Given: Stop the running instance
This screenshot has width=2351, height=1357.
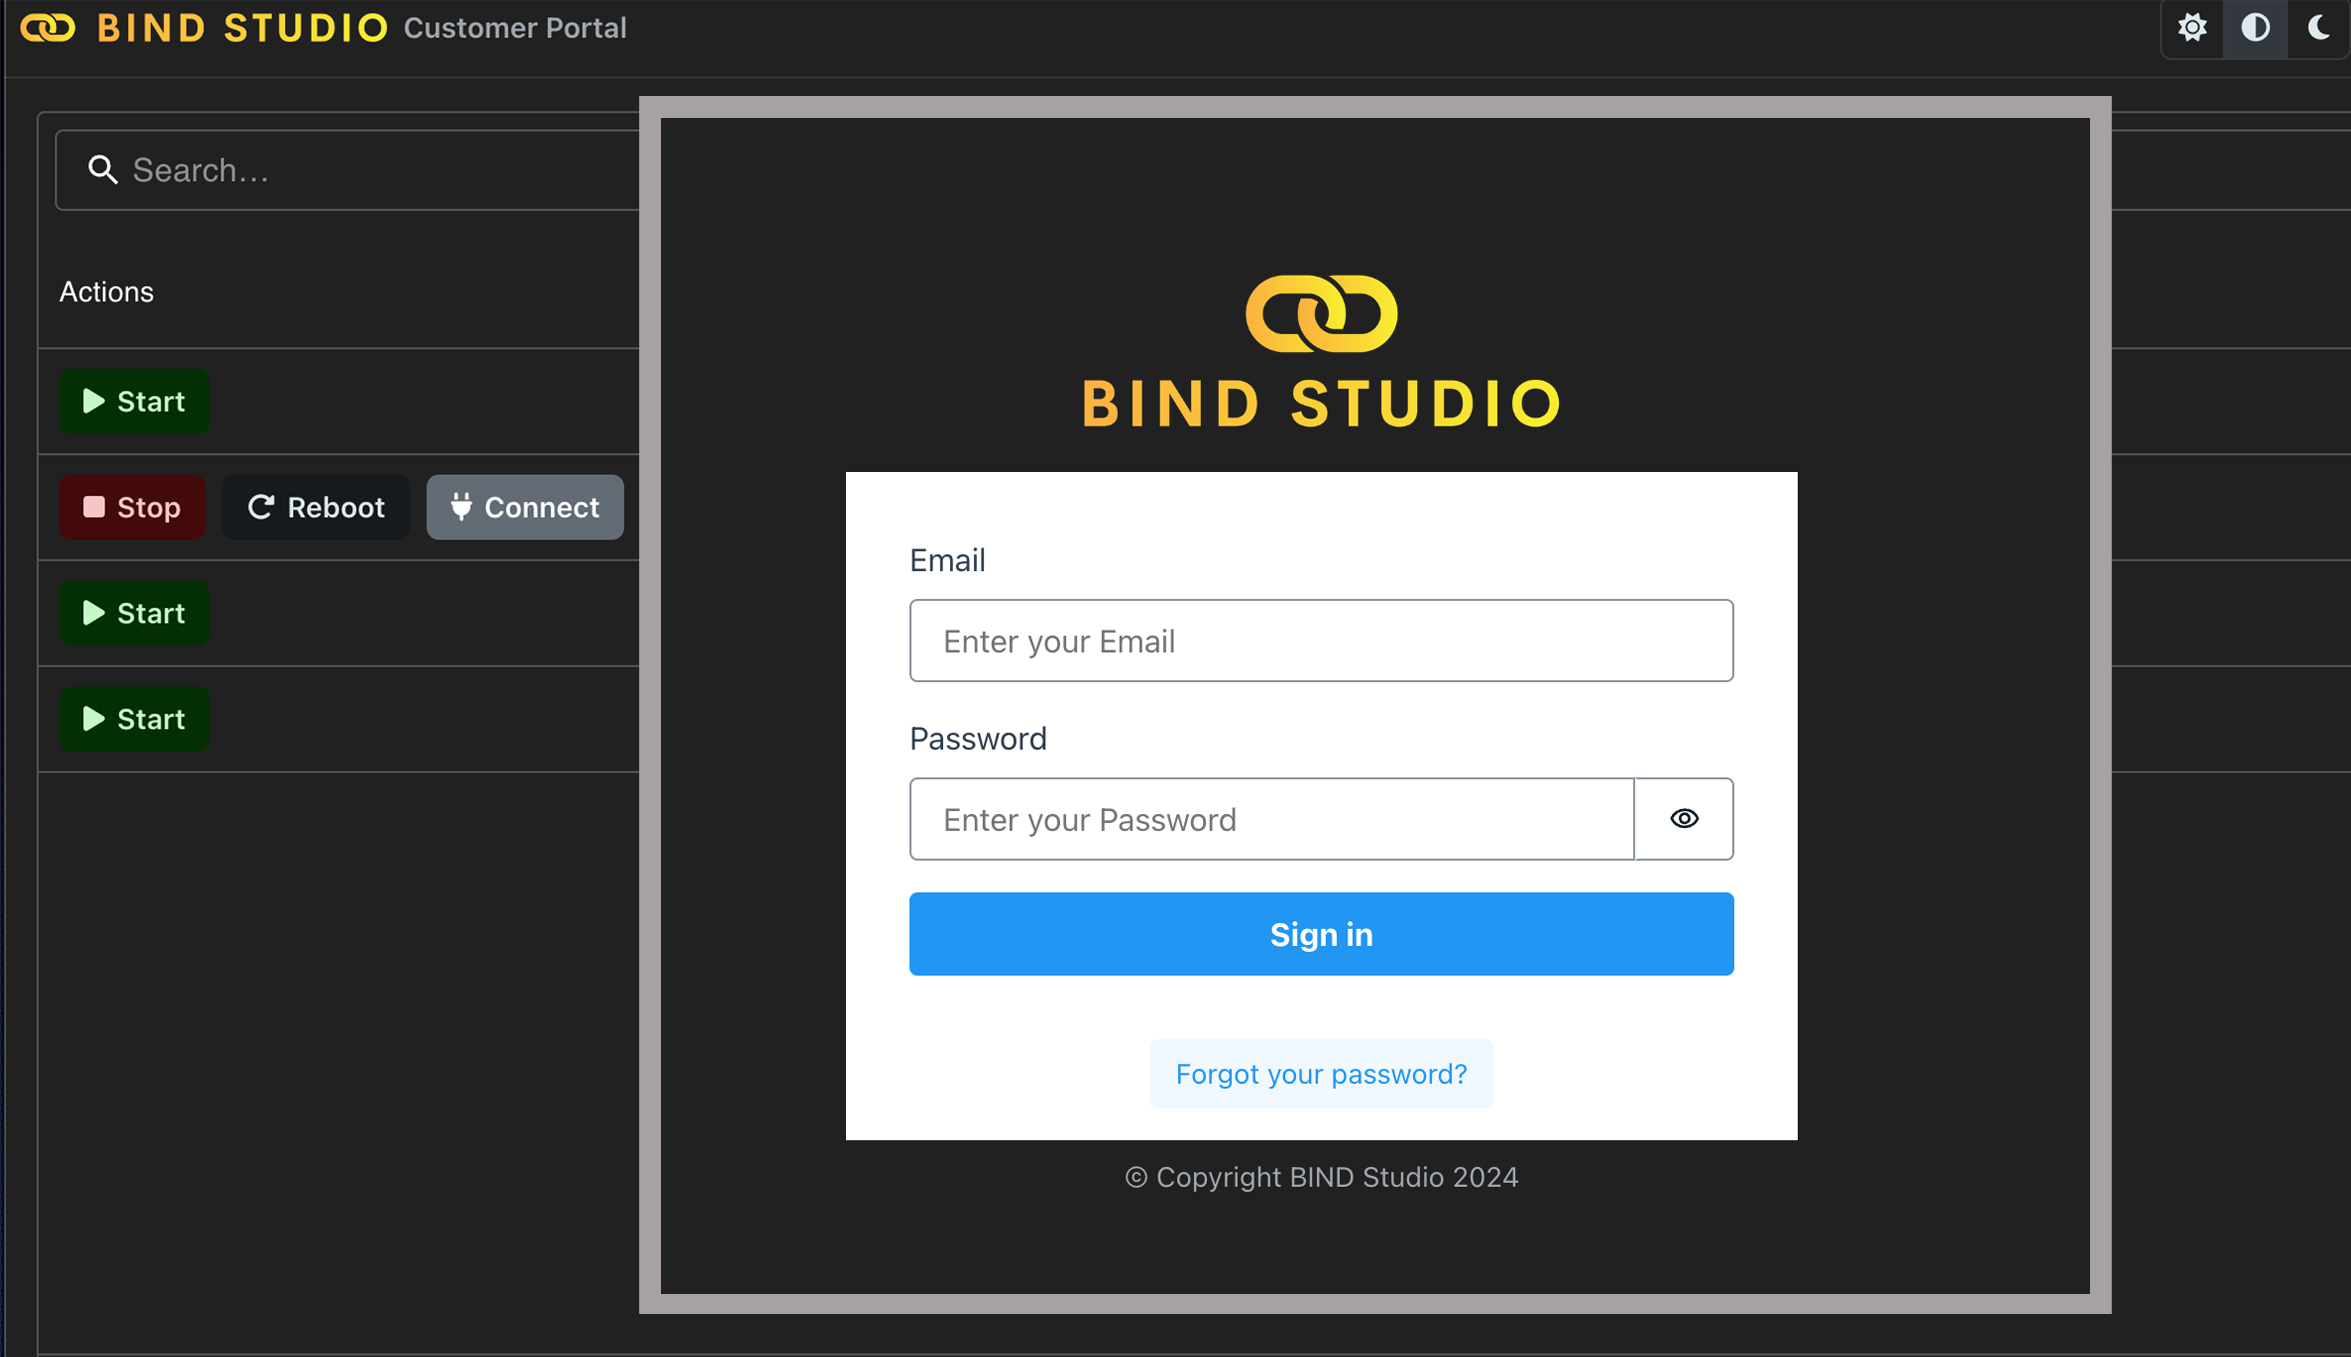Looking at the screenshot, I should pyautogui.click(x=132, y=507).
